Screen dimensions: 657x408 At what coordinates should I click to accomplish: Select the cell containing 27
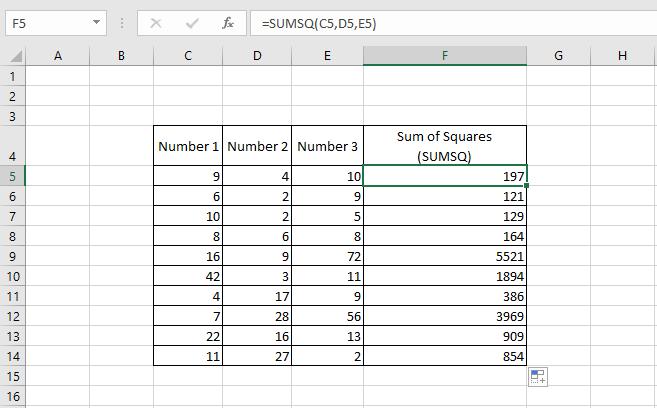point(257,356)
